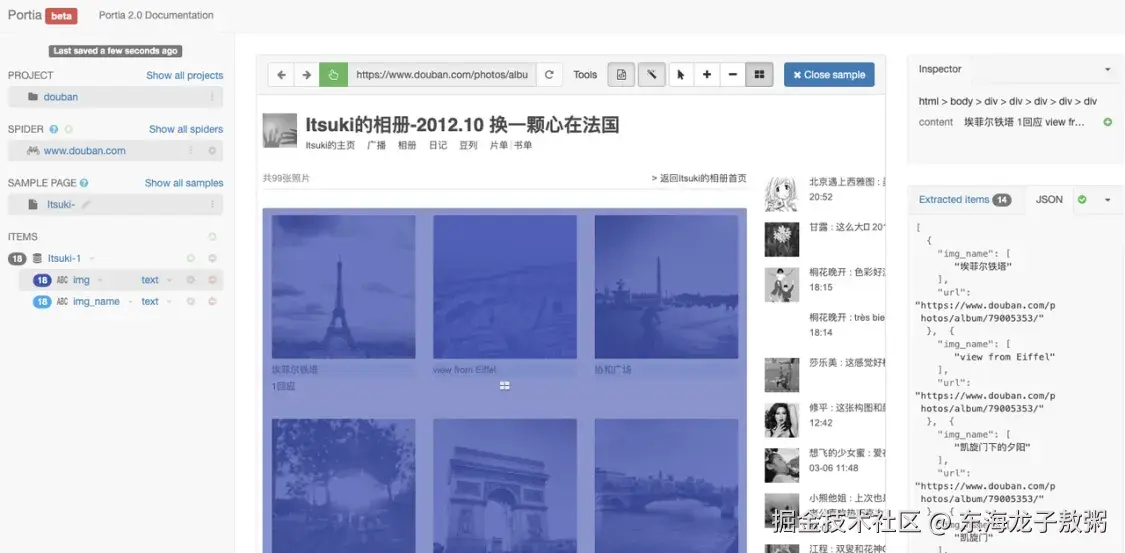Expand the Itsuki-1 dropdown arrow
This screenshot has width=1125, height=553.
click(x=92, y=258)
